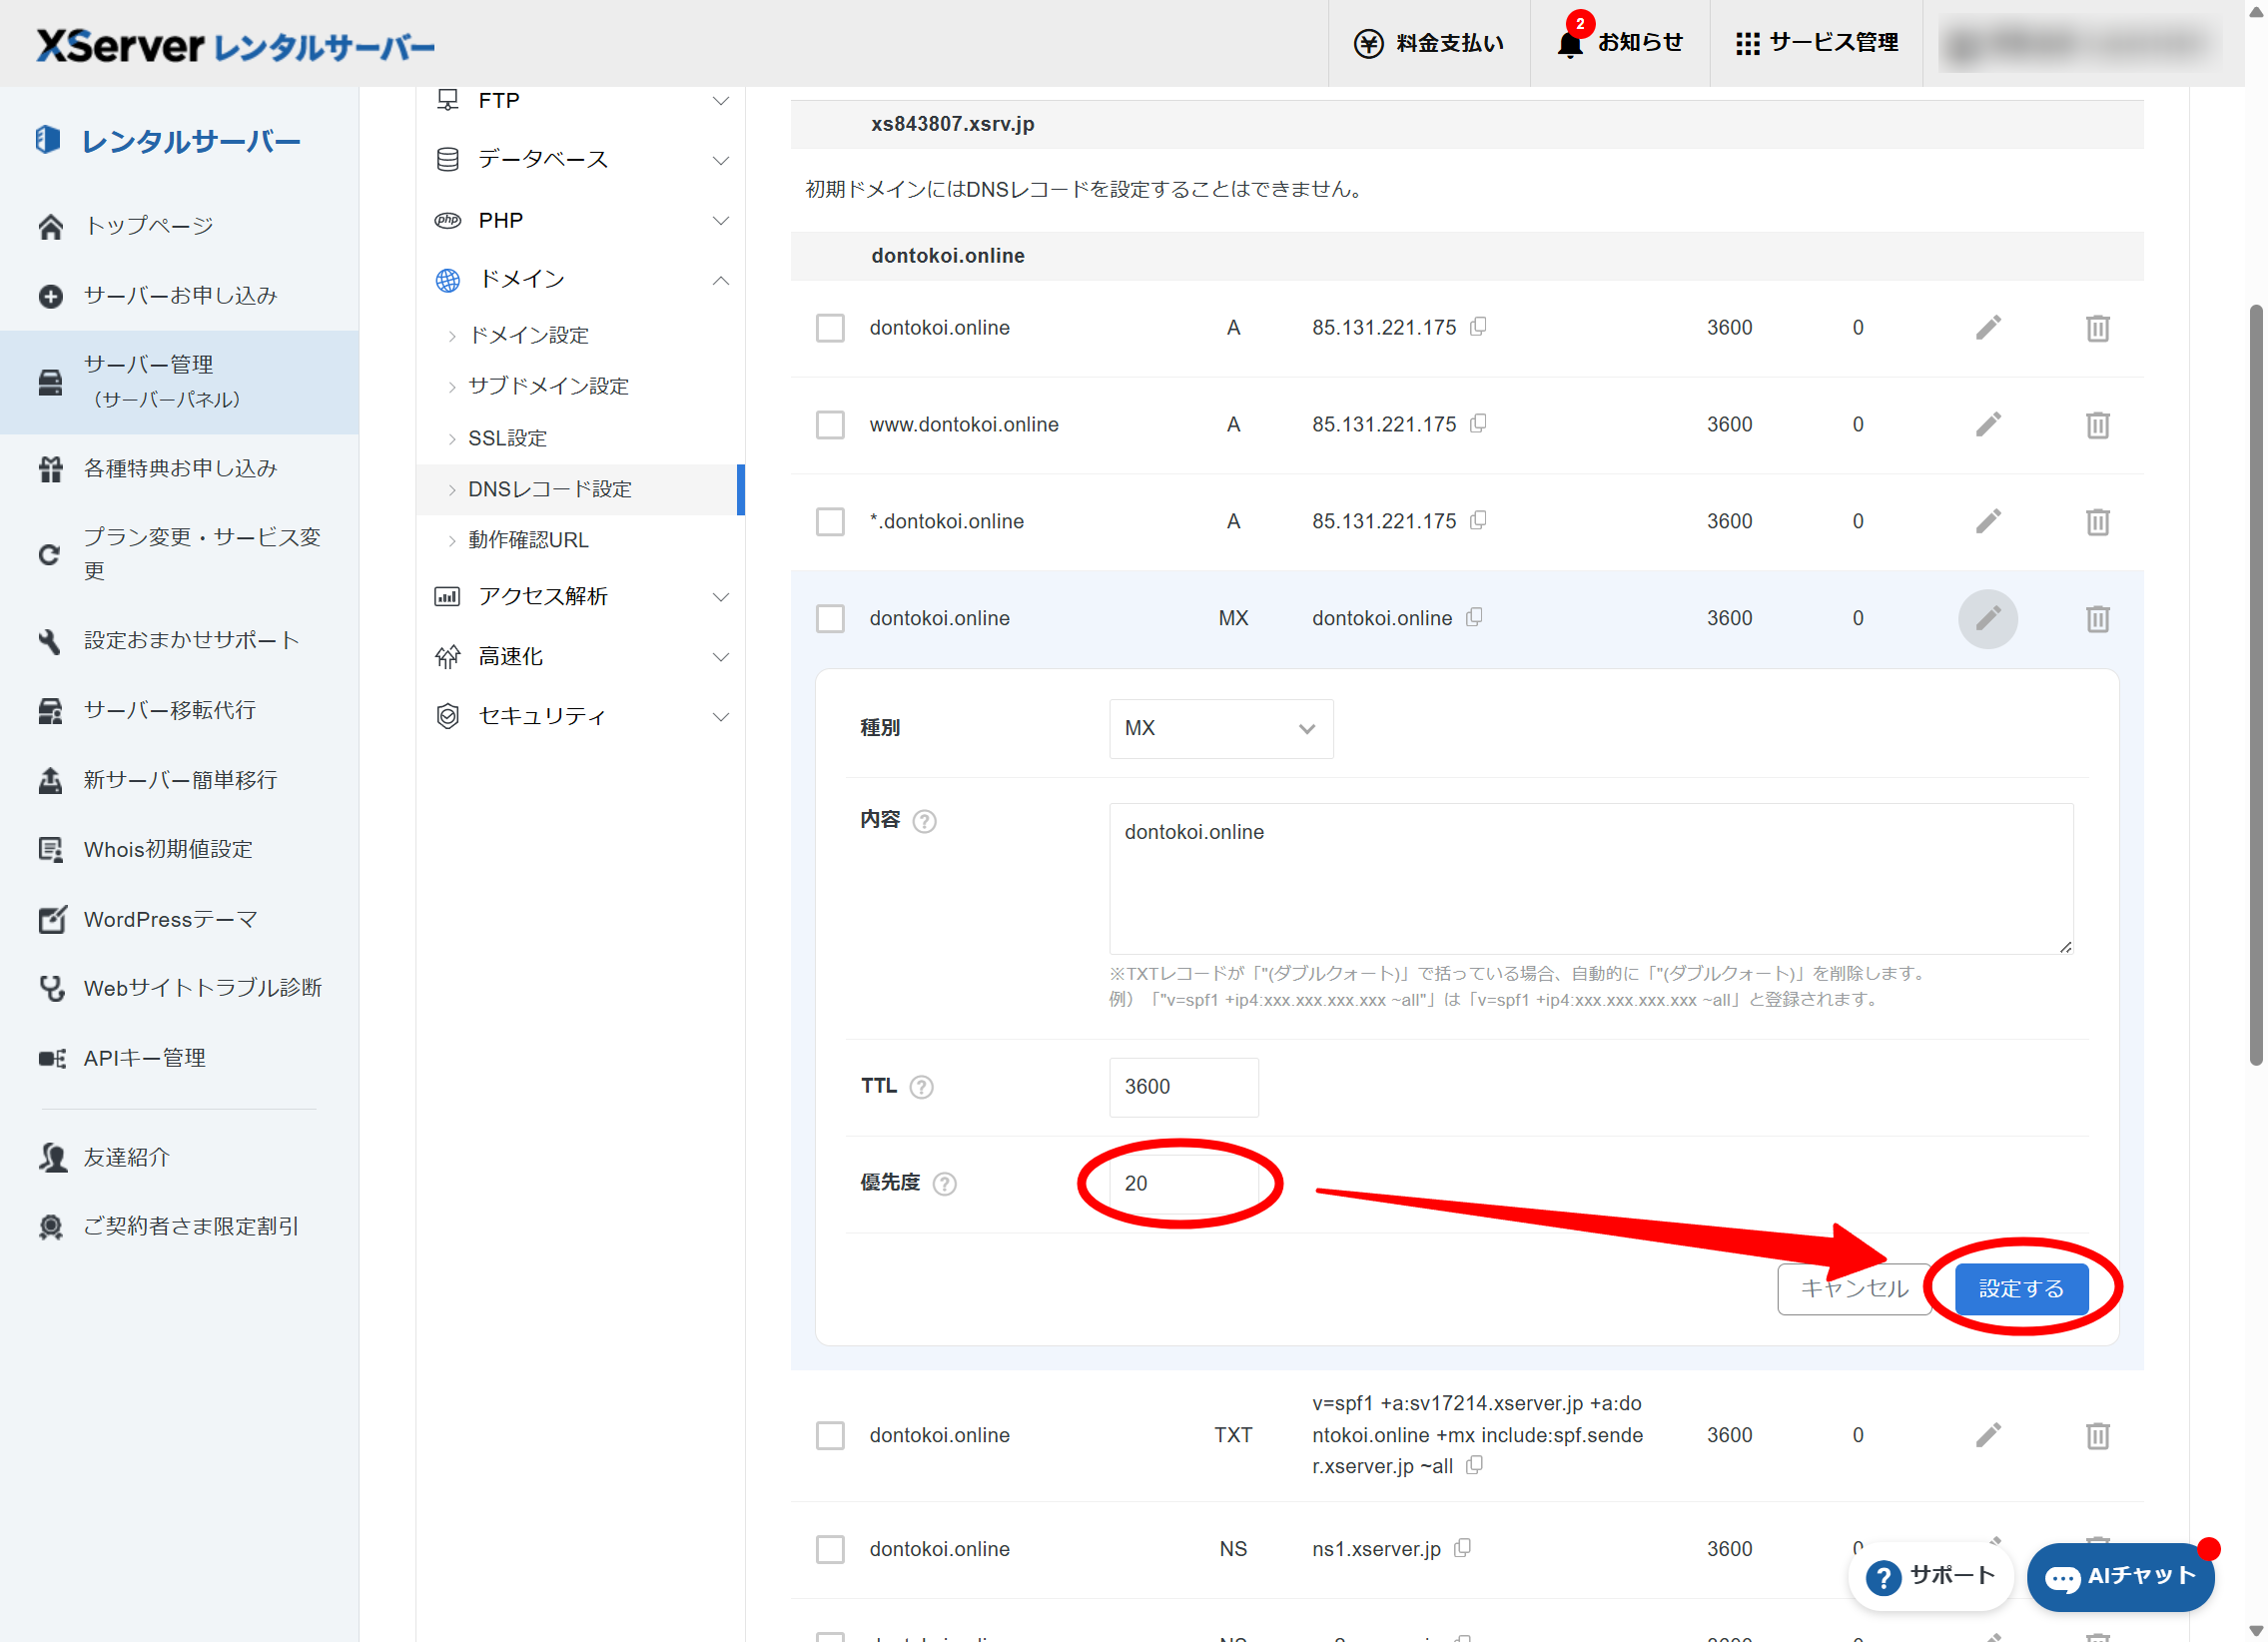Click the TTL input field showing 3600
Image resolution: width=2268 pixels, height=1642 pixels.
coord(1183,1087)
